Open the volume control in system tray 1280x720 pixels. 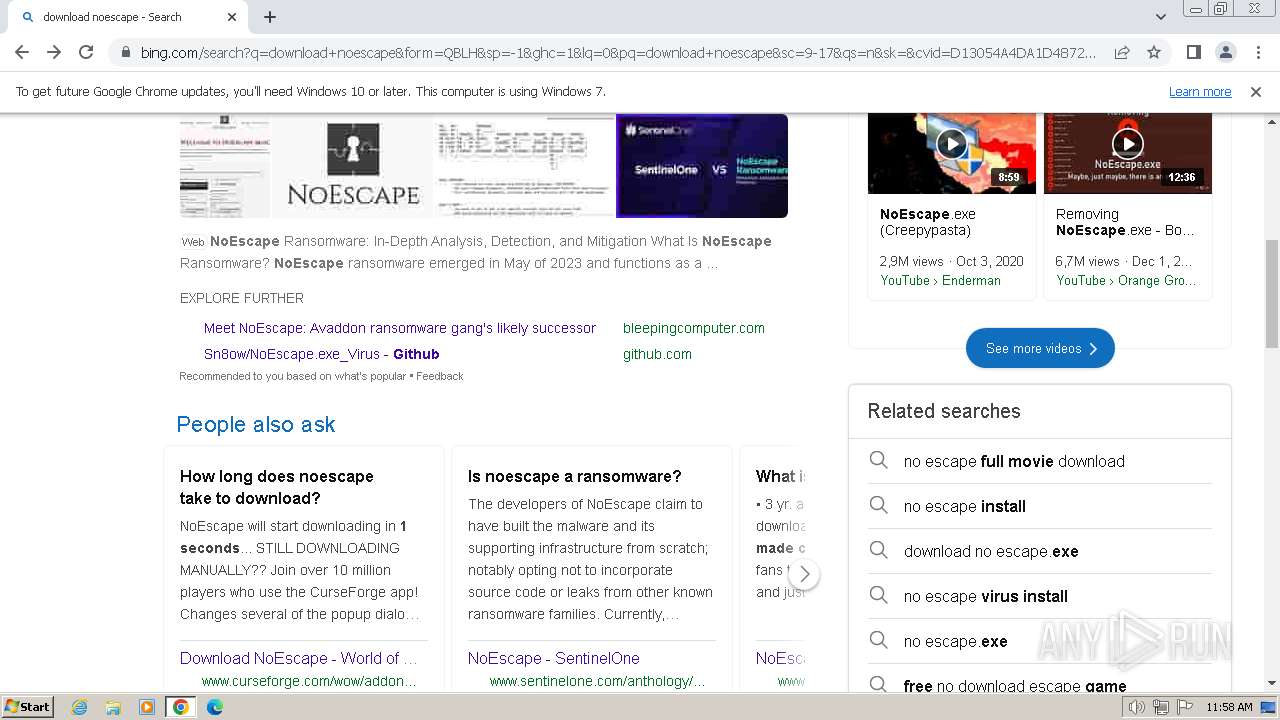(x=1137, y=707)
